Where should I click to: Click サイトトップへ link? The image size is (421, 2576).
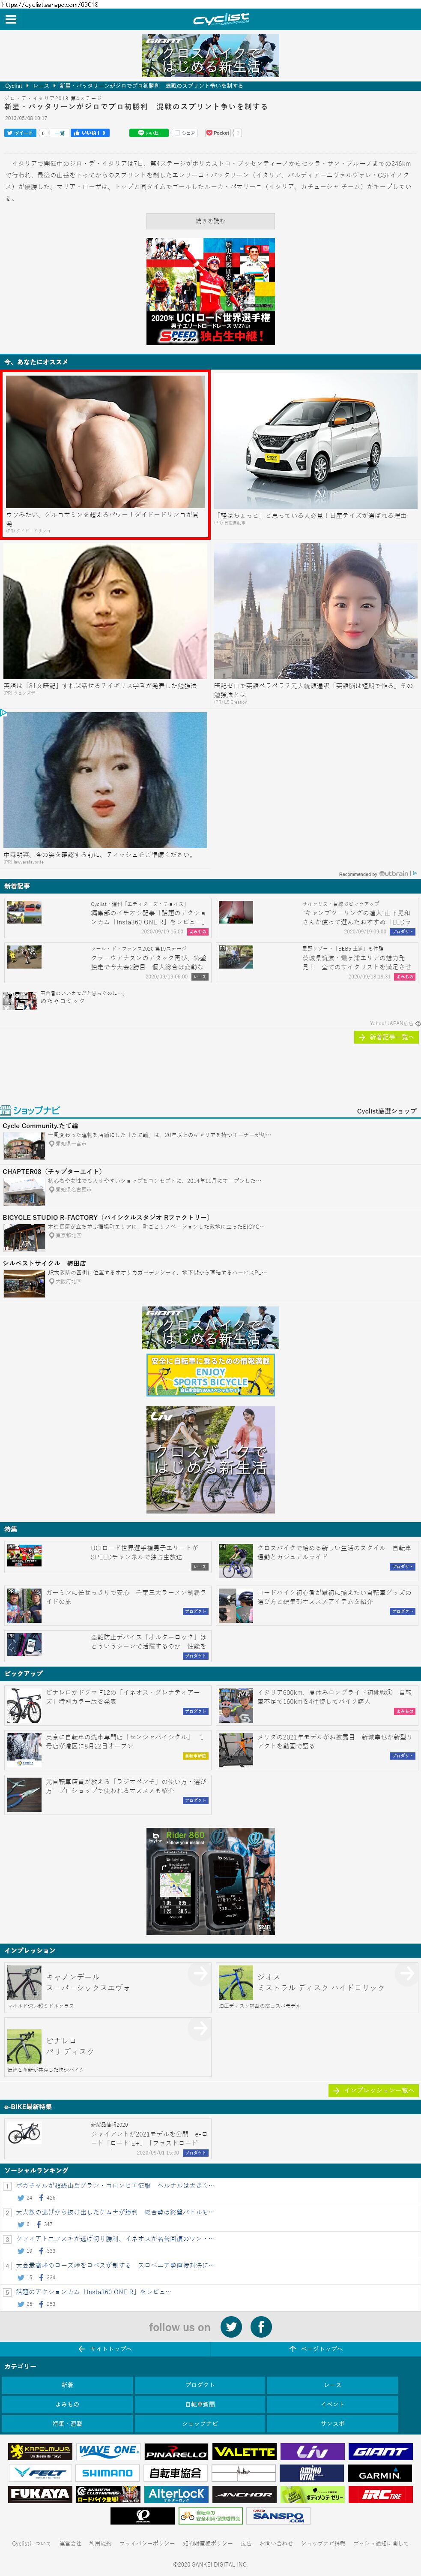coord(105,2349)
